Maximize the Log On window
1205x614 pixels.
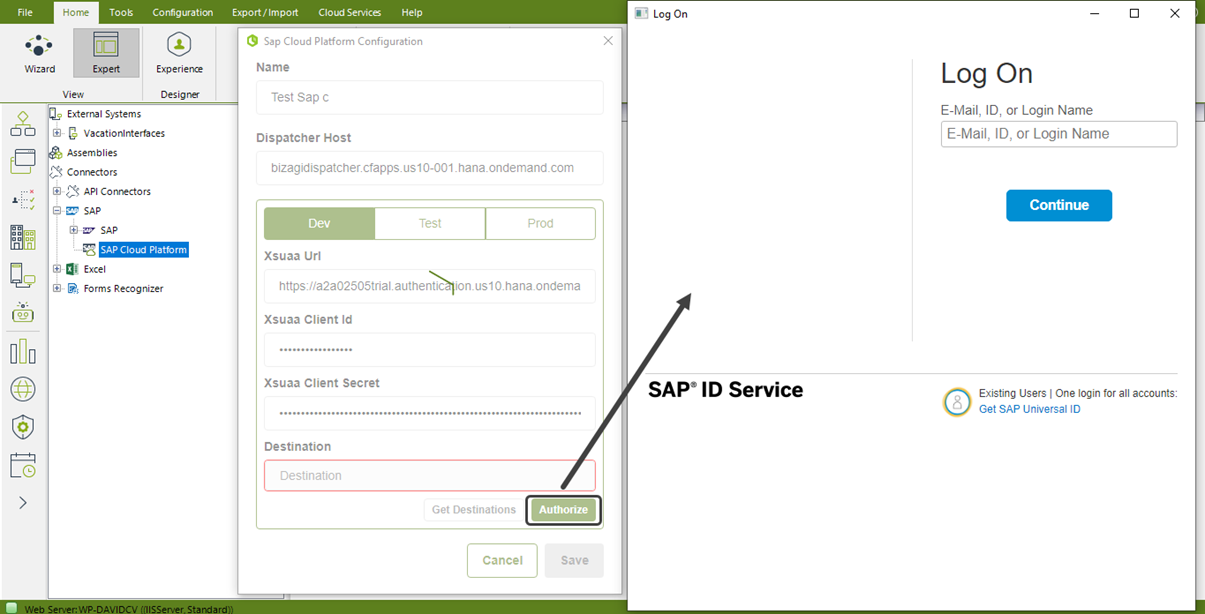pyautogui.click(x=1134, y=14)
